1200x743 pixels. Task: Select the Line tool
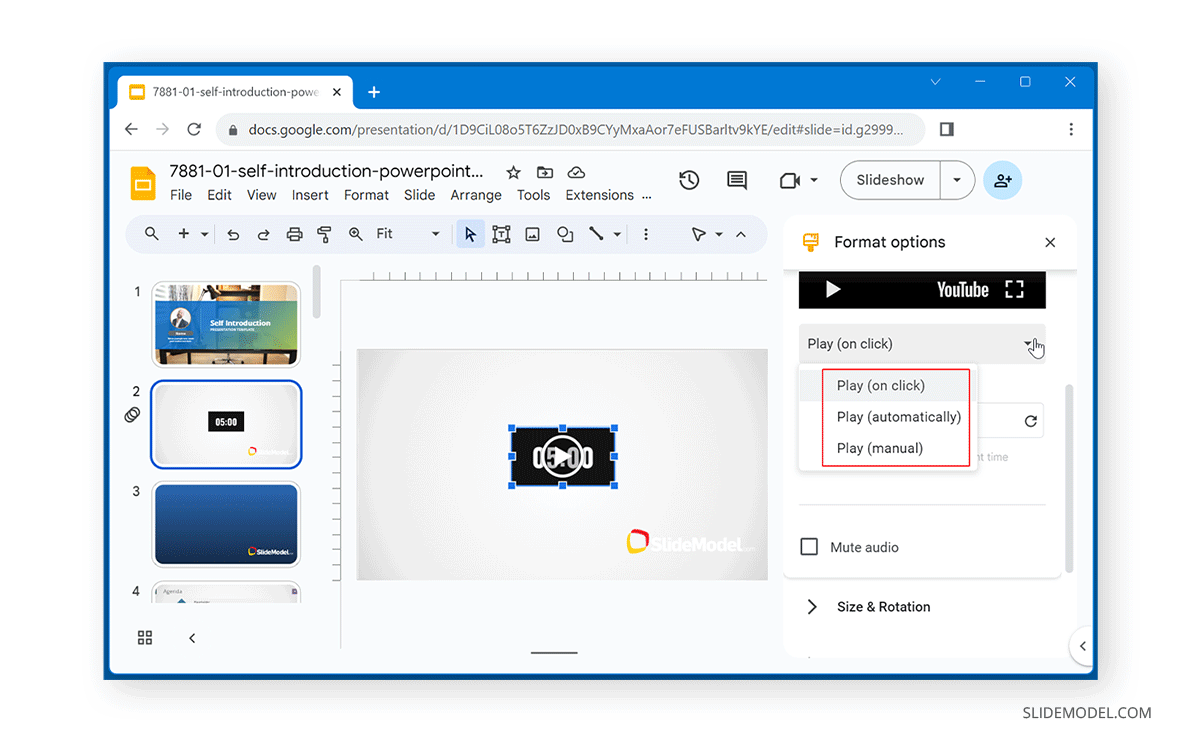tap(598, 234)
